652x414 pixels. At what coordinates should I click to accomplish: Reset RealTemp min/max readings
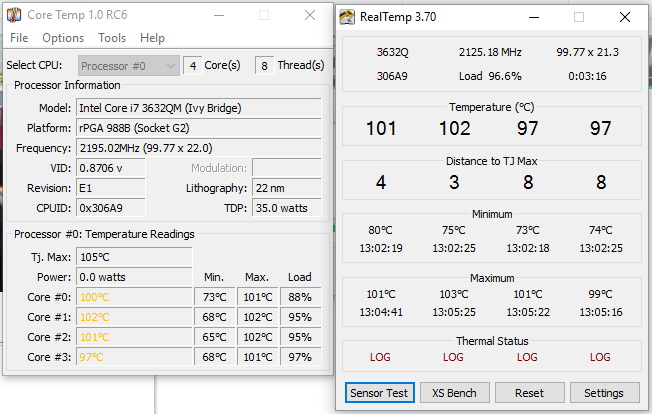pos(529,393)
